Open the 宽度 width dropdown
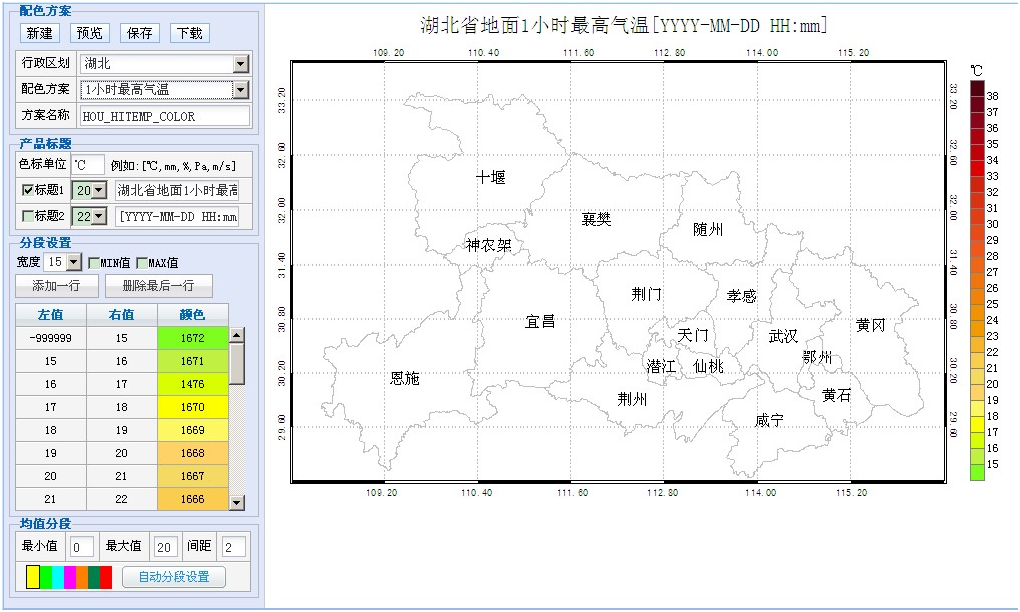Screen dimensions: 1020x612 pyautogui.click(x=73, y=263)
